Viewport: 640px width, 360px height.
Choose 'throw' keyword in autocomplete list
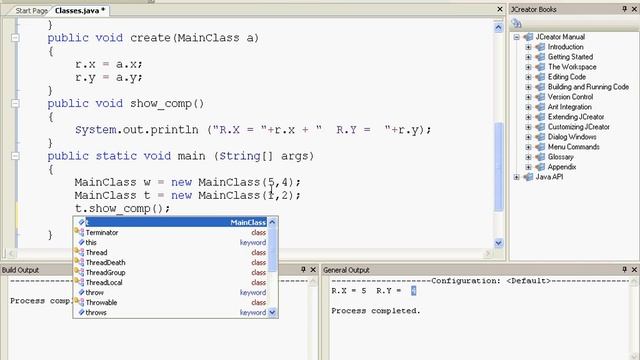point(171,292)
